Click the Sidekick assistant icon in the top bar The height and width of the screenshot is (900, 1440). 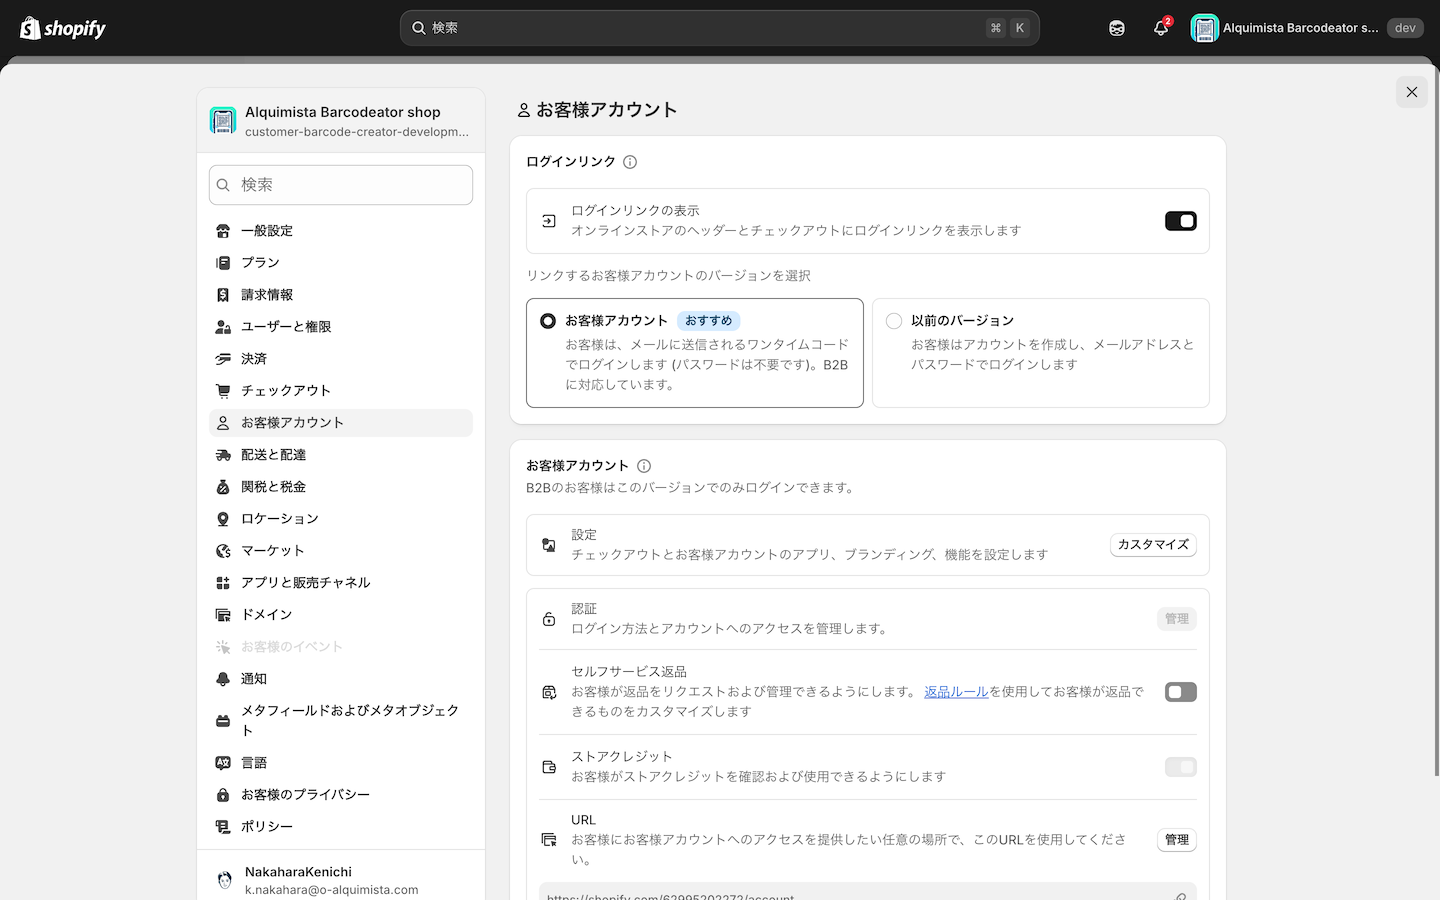coord(1117,28)
